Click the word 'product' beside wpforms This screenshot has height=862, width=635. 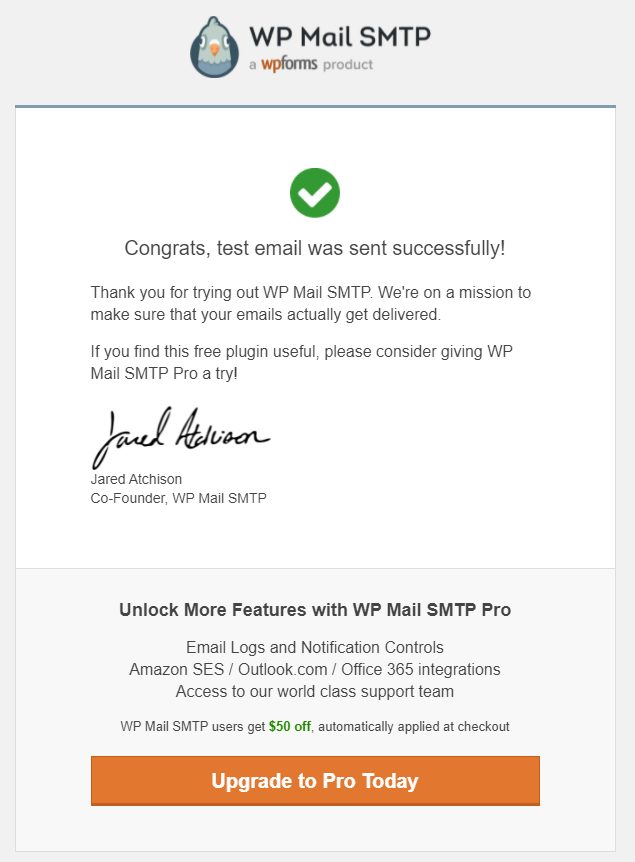[348, 64]
